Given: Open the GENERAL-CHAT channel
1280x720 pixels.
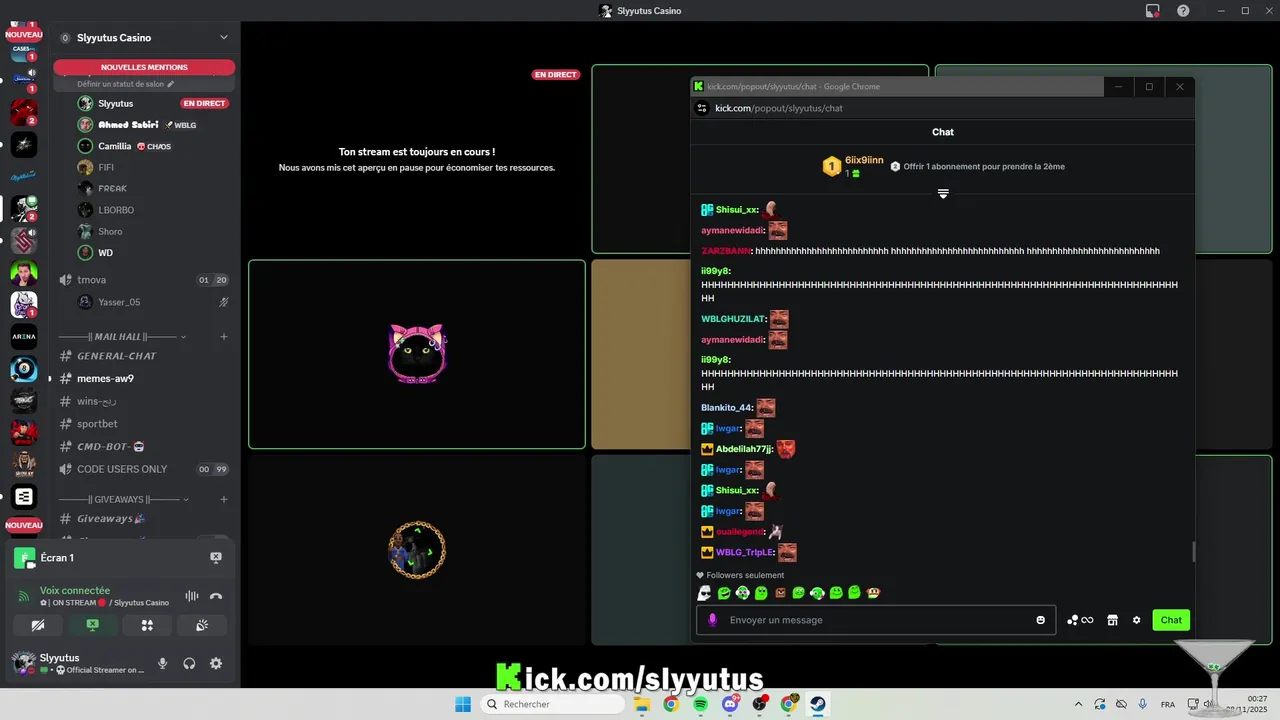Looking at the screenshot, I should [144, 356].
